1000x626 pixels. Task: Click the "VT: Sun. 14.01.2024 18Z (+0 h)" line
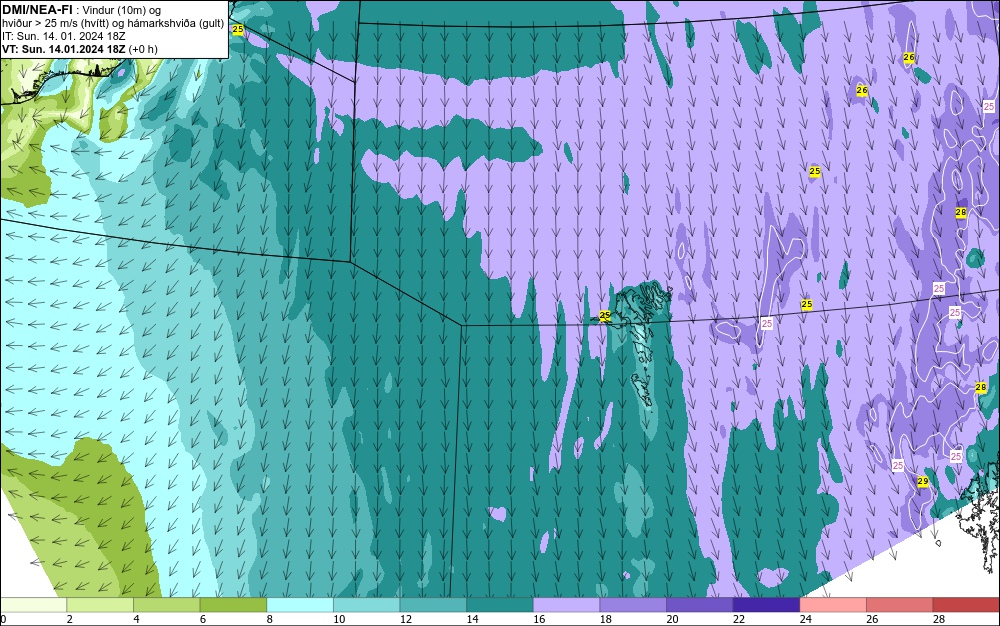[80, 49]
